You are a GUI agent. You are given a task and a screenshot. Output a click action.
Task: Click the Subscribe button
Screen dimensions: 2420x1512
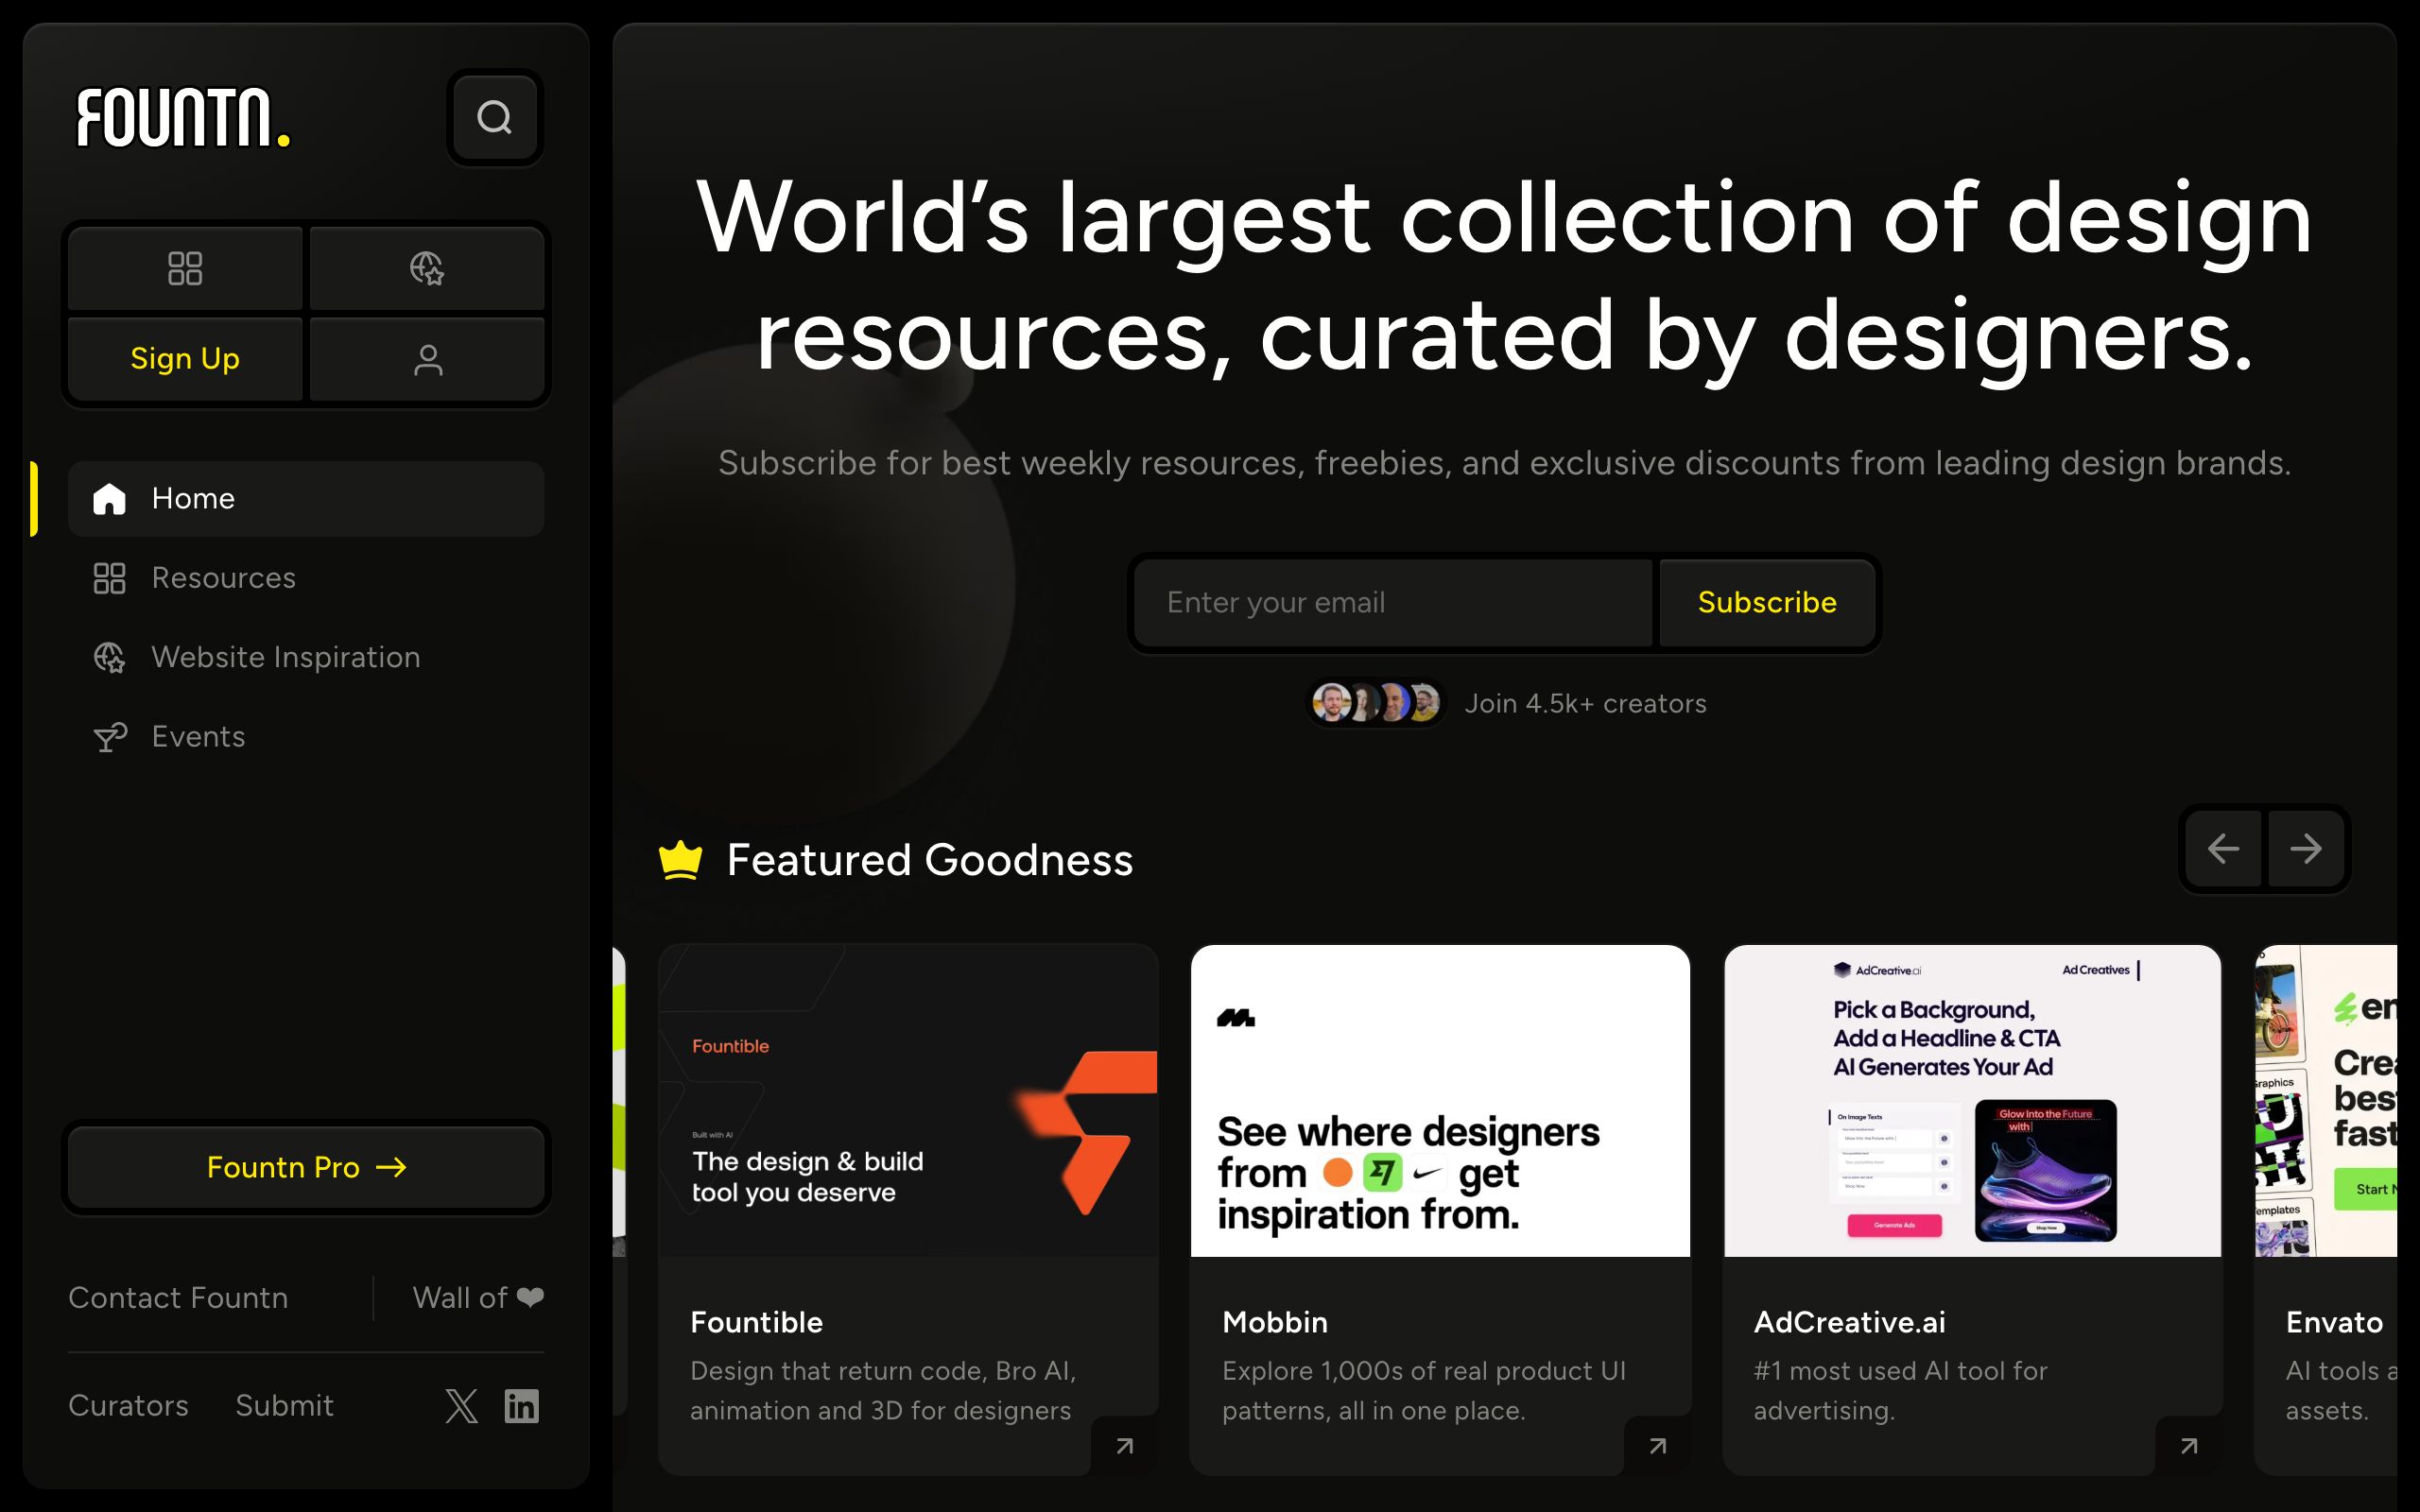(x=1767, y=603)
